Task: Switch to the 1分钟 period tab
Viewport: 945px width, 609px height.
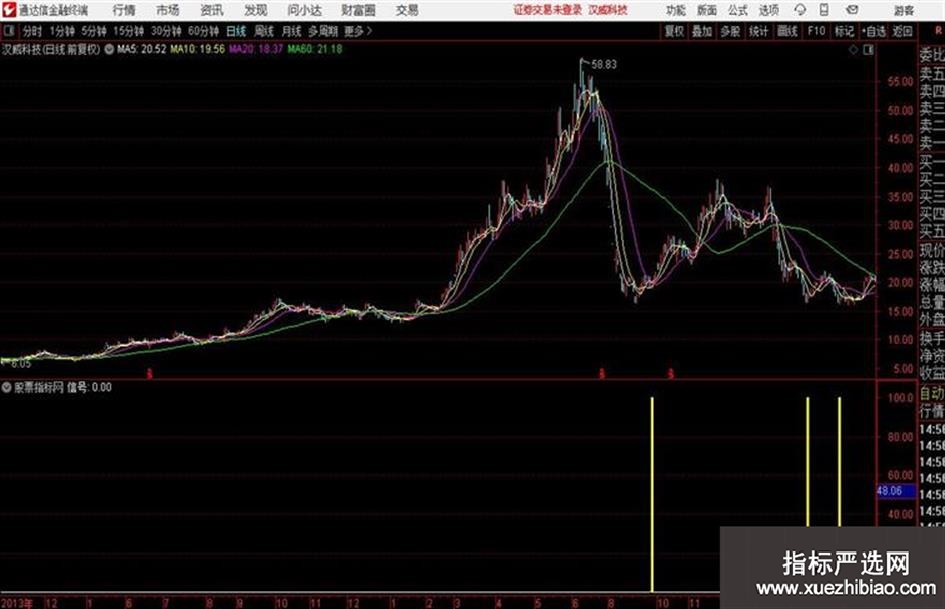Action: [61, 31]
